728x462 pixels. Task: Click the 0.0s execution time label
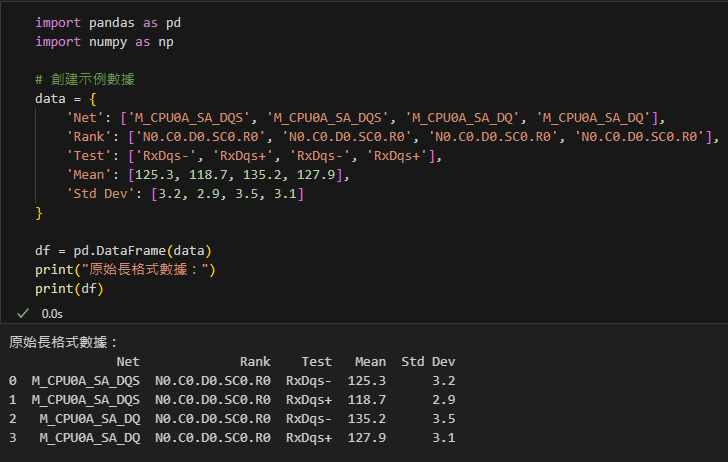(52, 314)
